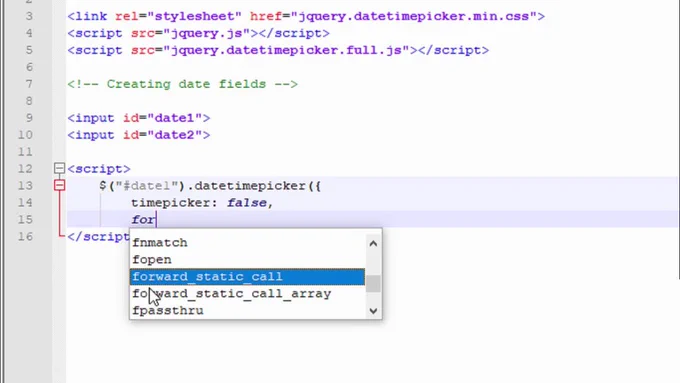The width and height of the screenshot is (680, 383).
Task: Click line number 5 in the margin
Action: pyautogui.click(x=29, y=50)
